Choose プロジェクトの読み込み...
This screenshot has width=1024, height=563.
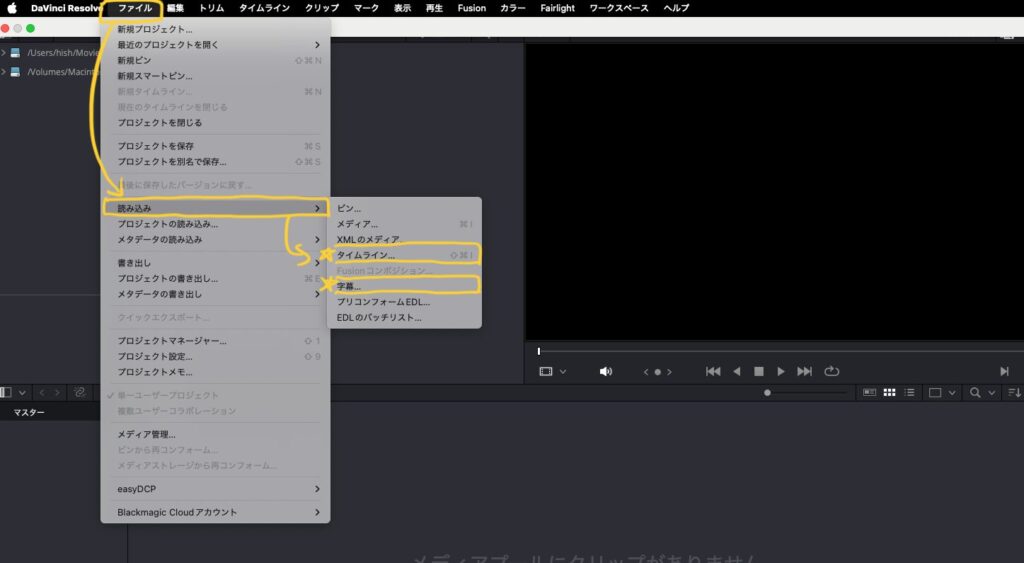[216, 224]
